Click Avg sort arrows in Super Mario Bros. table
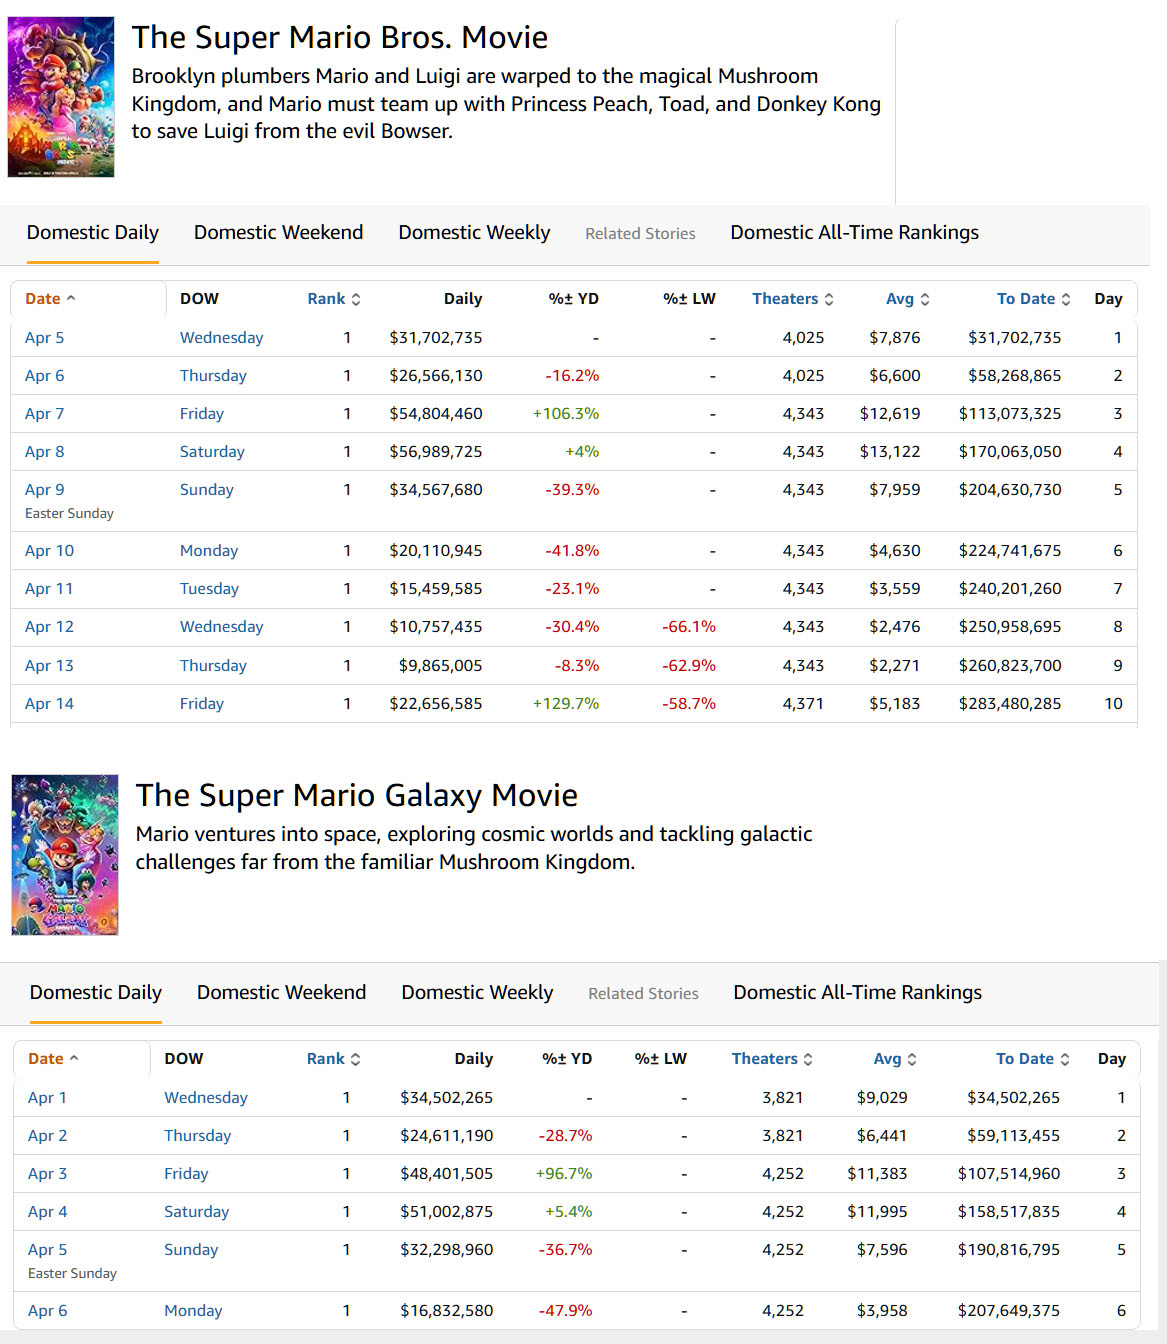Viewport: 1167px width, 1344px height. [x=925, y=299]
